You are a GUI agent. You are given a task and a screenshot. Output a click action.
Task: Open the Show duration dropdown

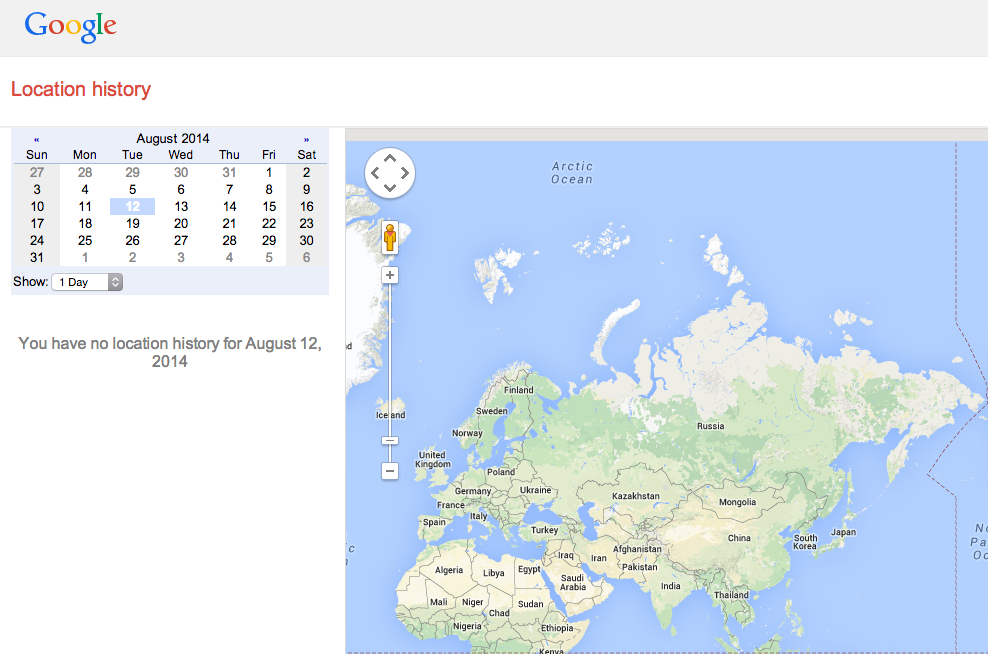(87, 282)
